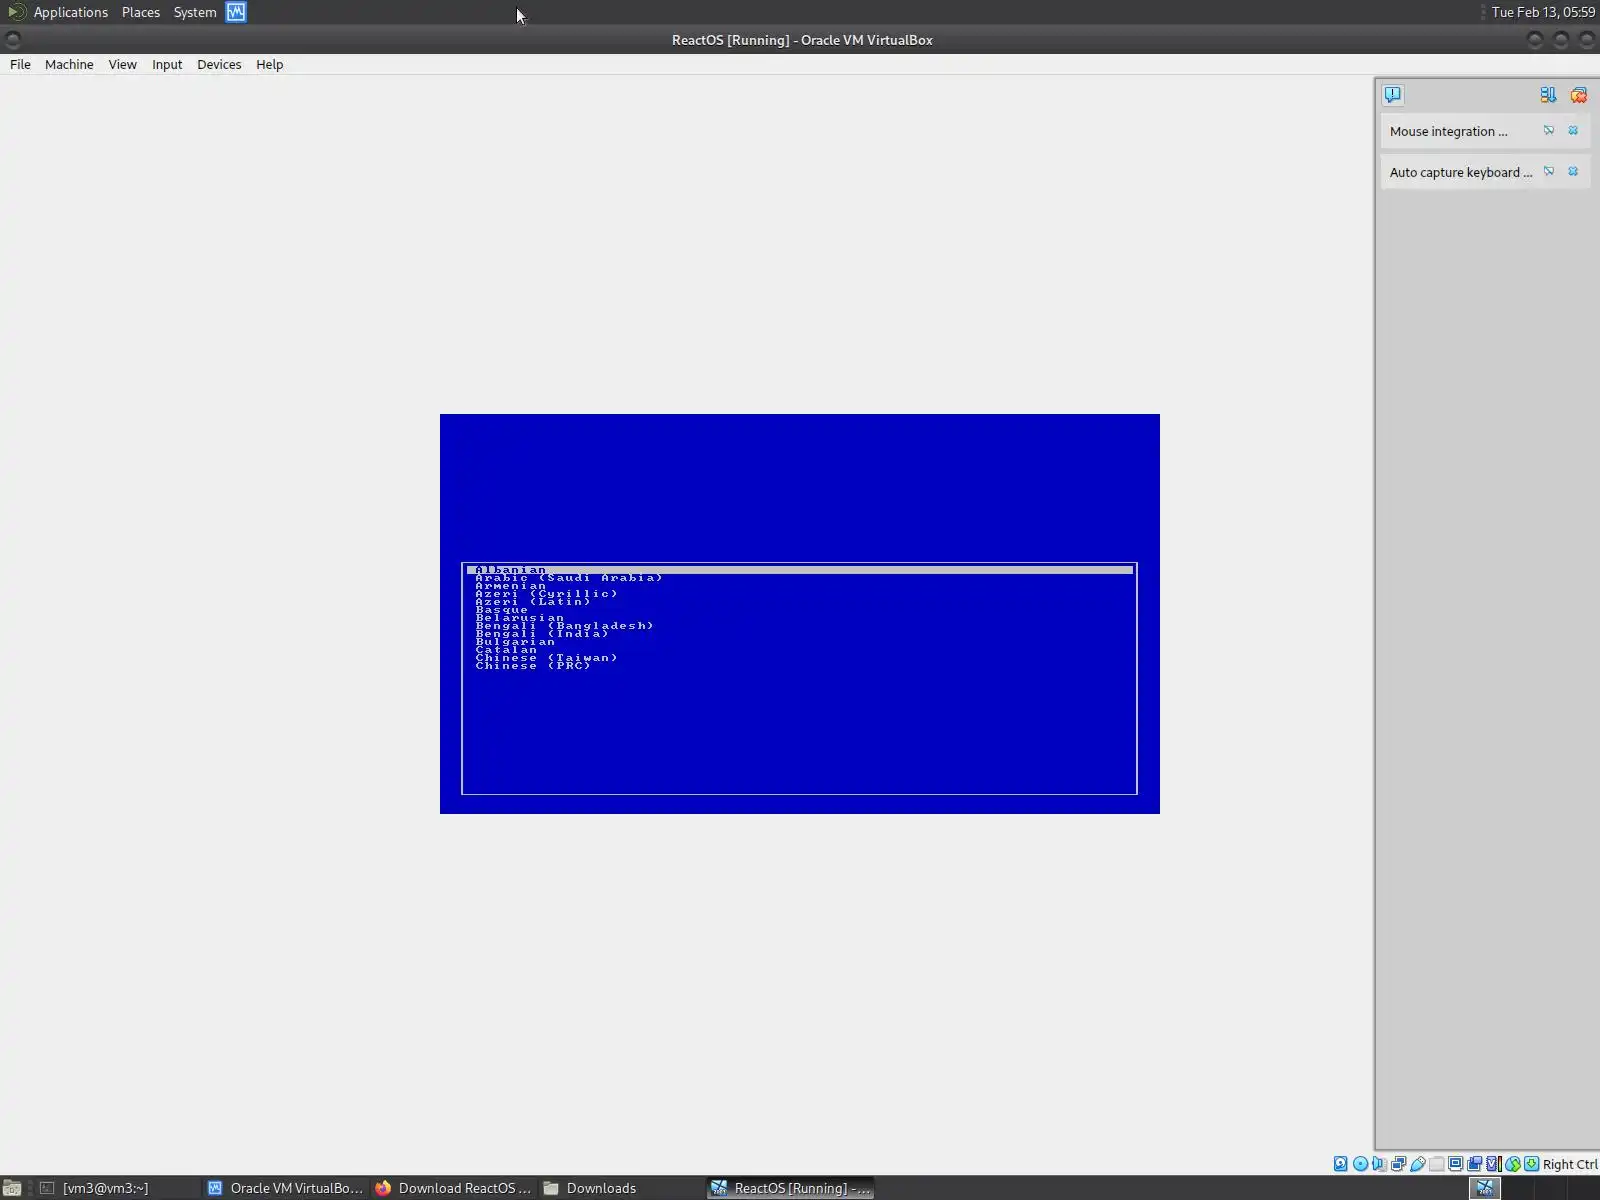
Task: Open the View menu
Action: point(122,64)
